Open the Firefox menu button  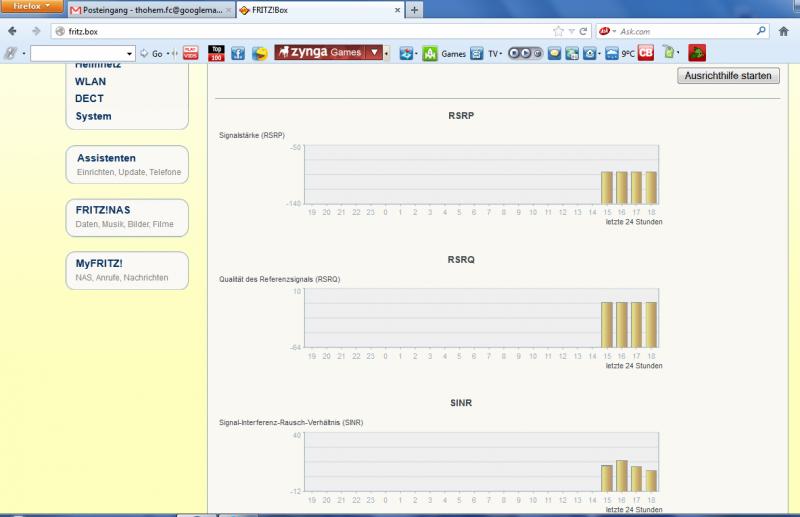(31, 6)
